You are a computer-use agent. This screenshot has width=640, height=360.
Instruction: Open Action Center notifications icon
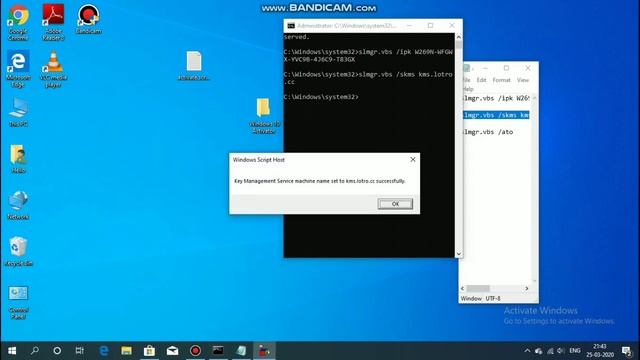[627, 351]
